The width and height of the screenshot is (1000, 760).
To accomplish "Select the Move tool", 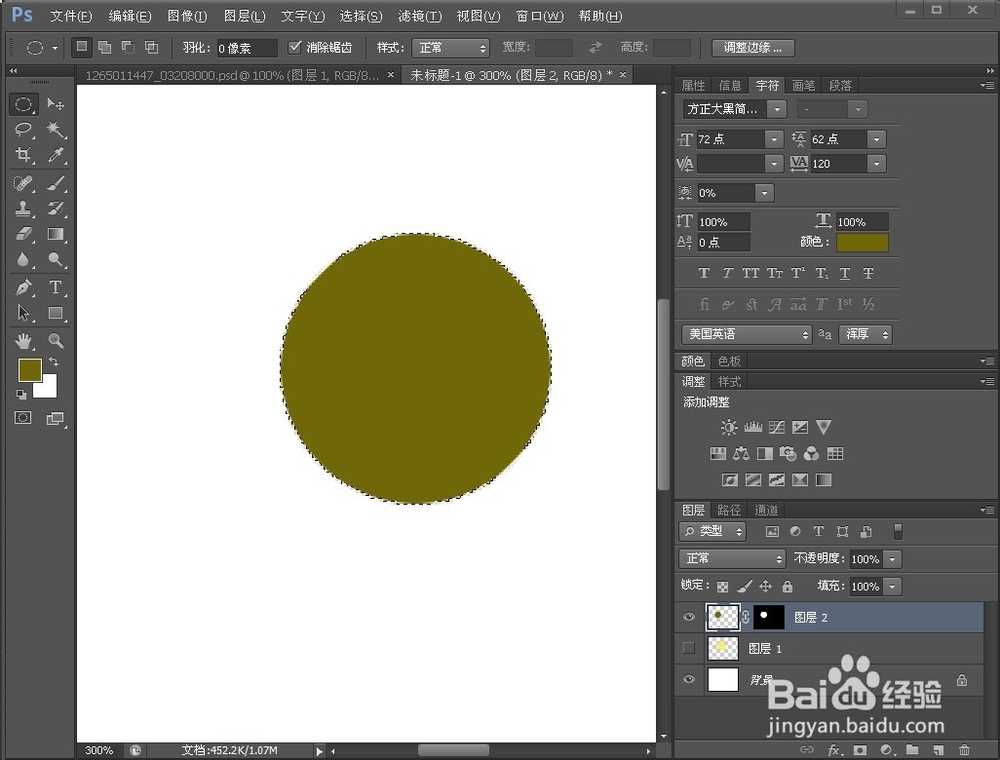I will click(x=55, y=104).
